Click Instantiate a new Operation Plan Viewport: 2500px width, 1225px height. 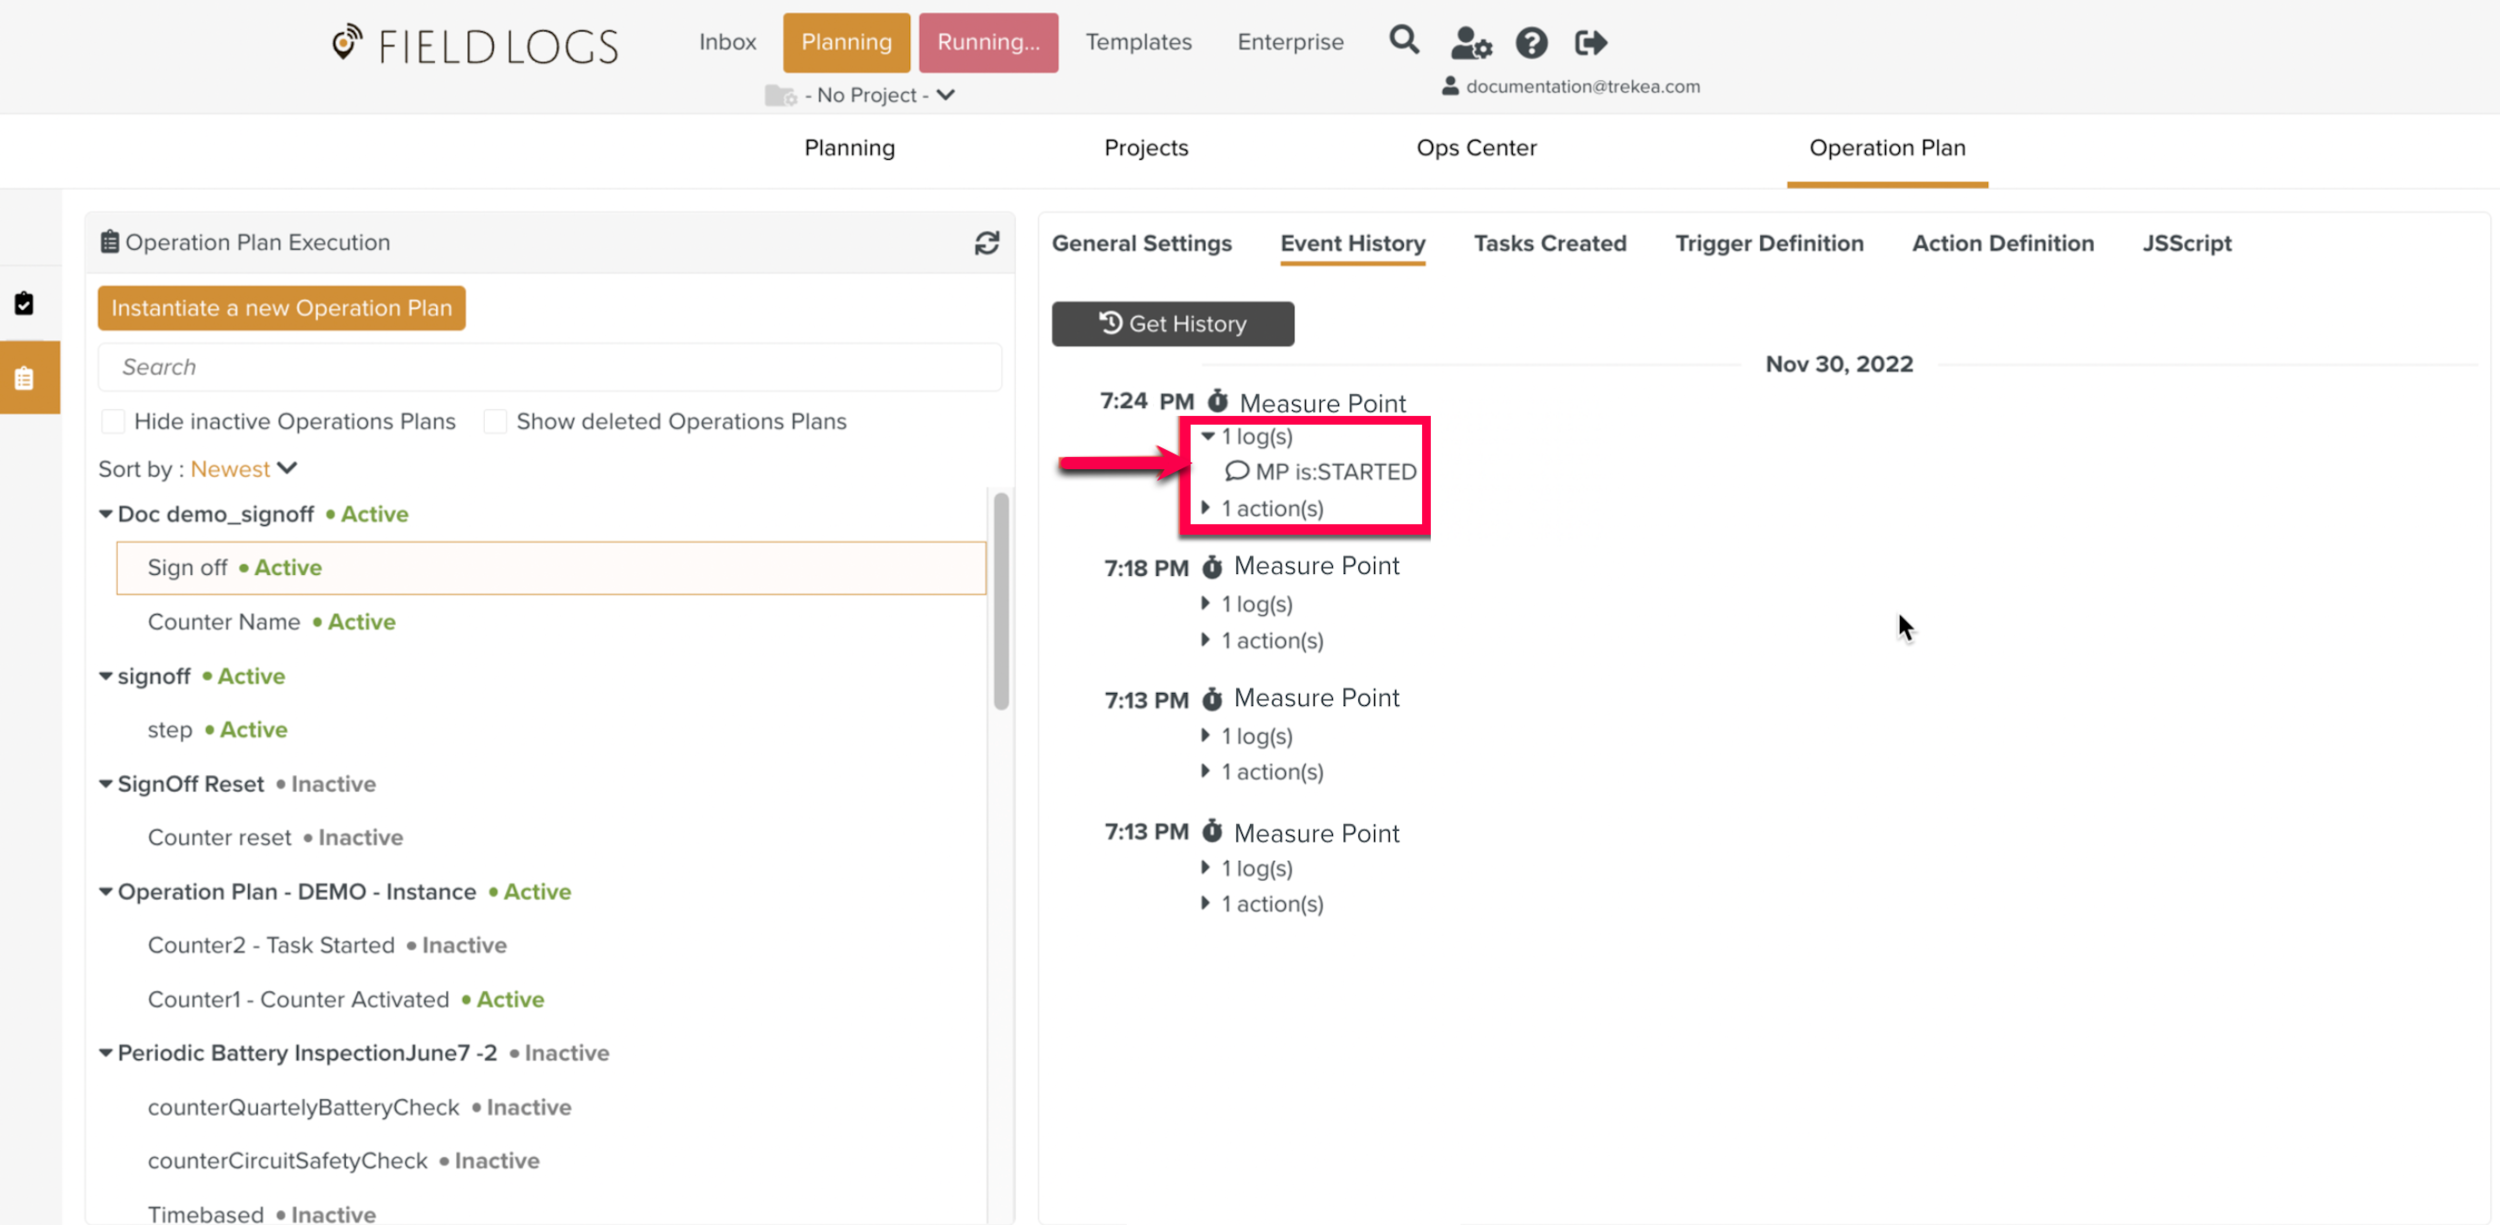pos(281,308)
